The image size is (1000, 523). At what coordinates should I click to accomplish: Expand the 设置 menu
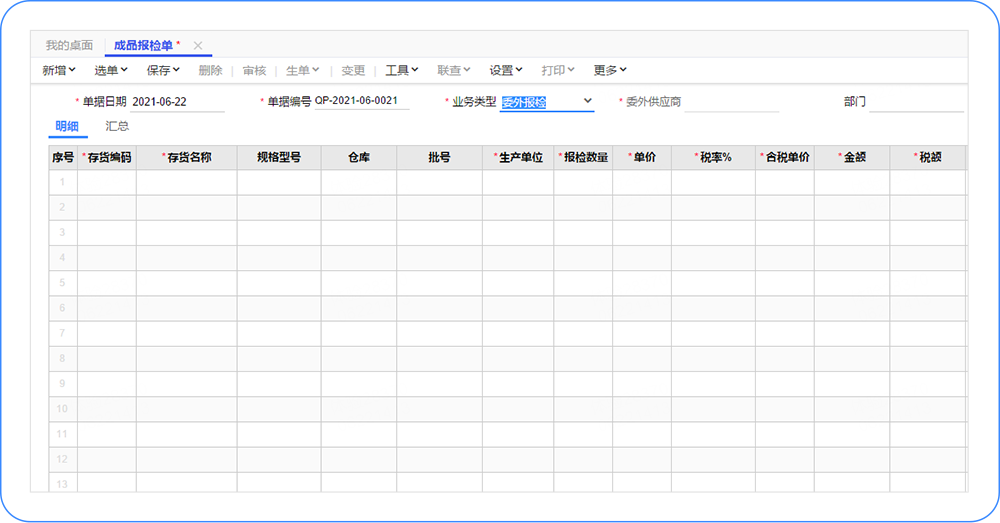506,71
